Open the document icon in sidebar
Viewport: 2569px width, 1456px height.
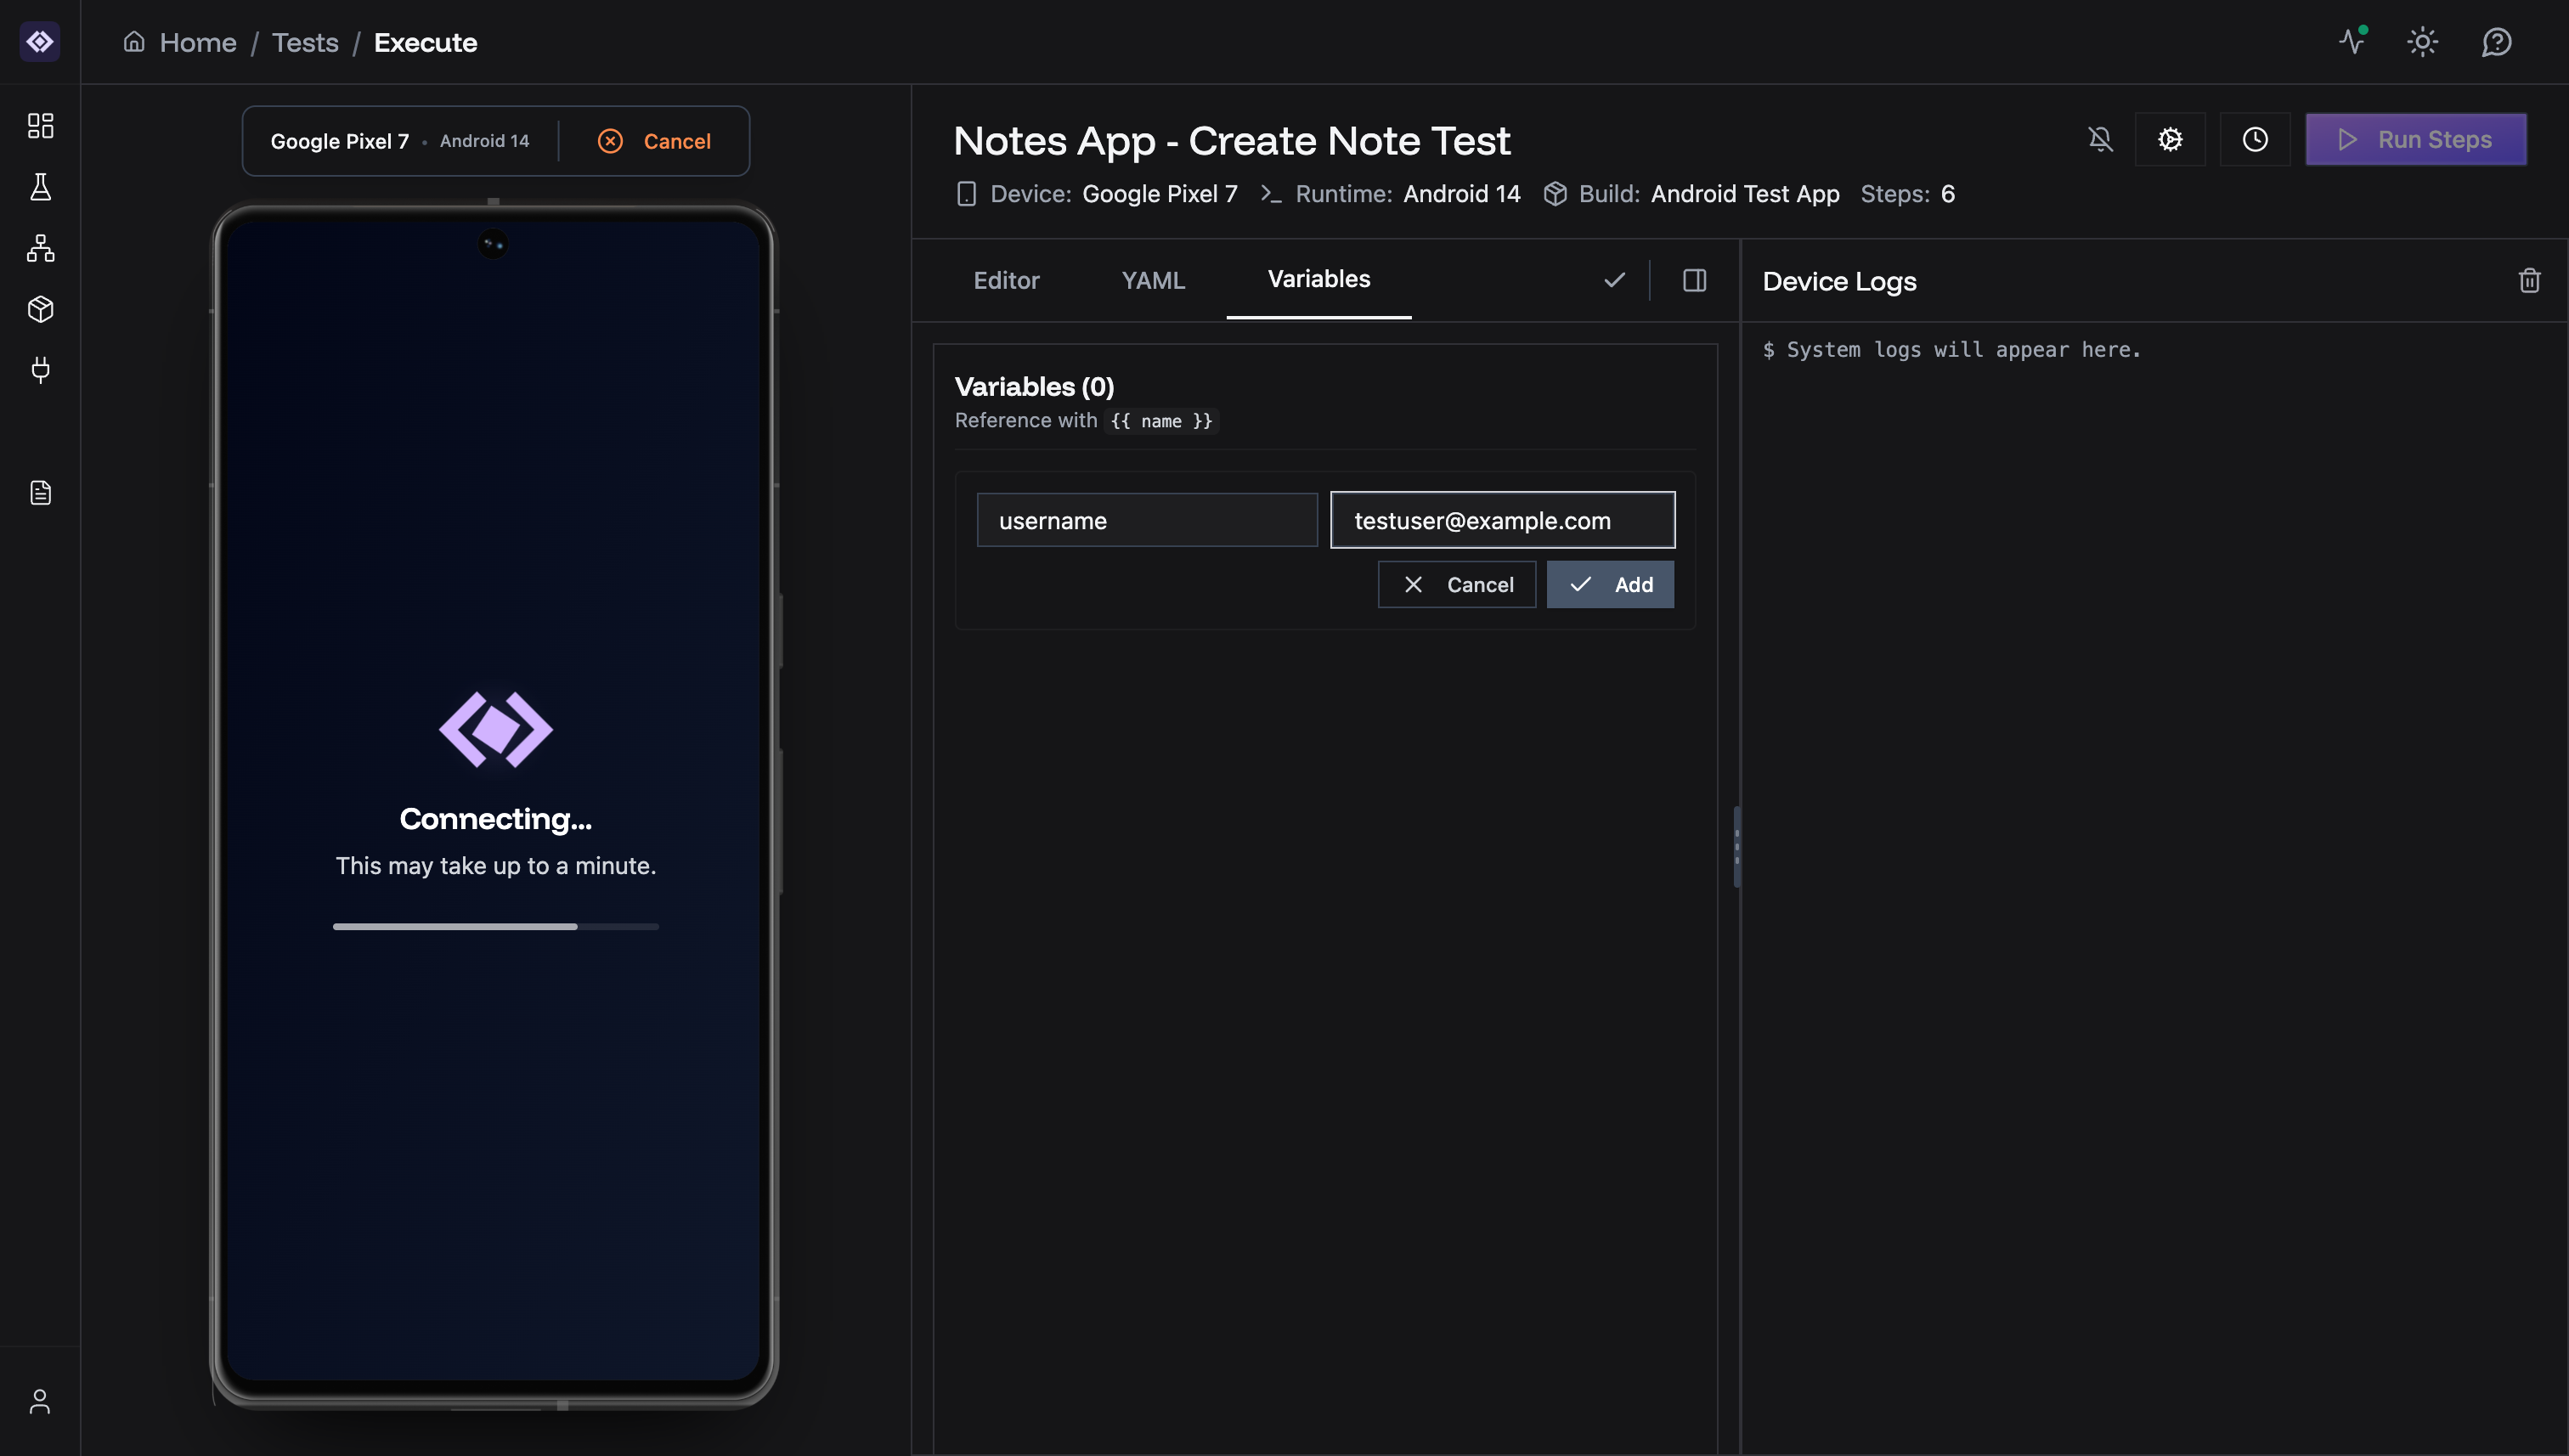tap(40, 493)
